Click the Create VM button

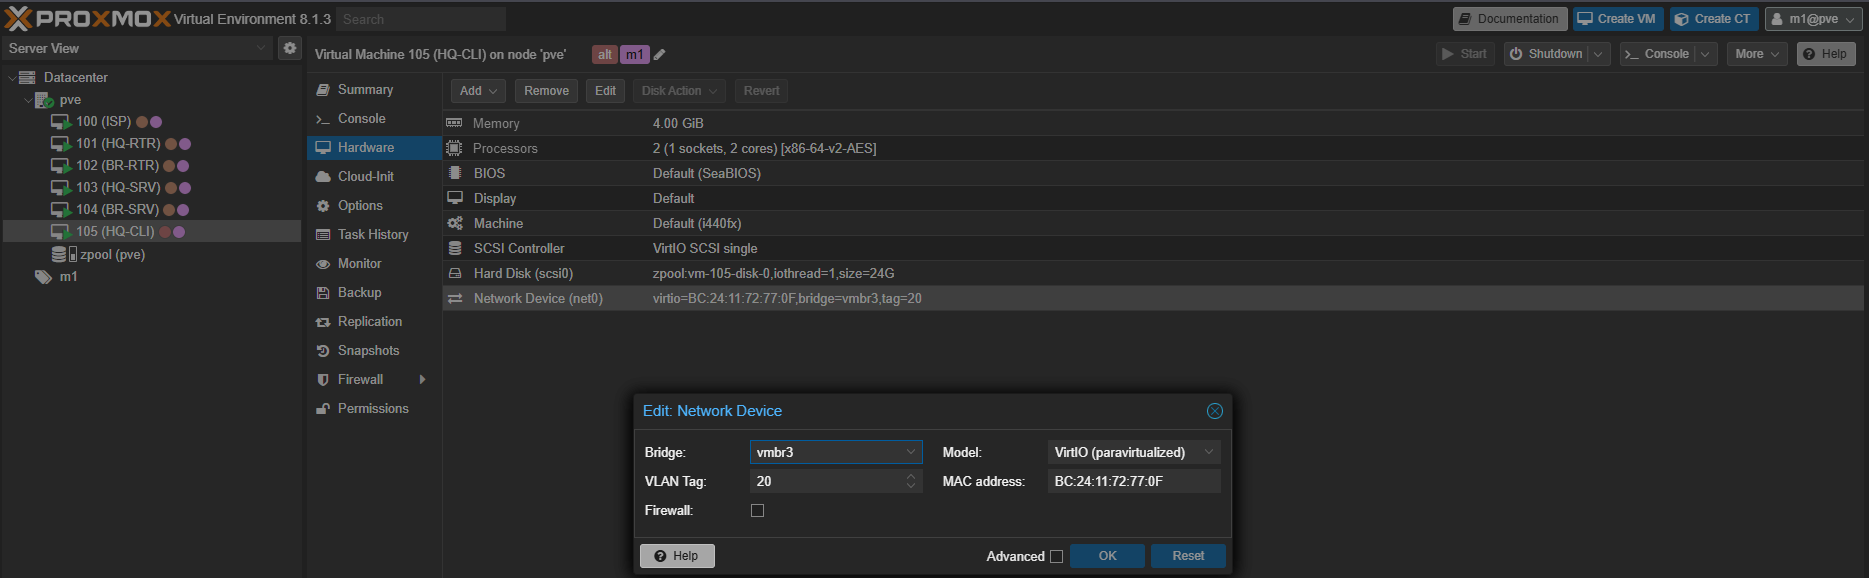pyautogui.click(x=1617, y=19)
